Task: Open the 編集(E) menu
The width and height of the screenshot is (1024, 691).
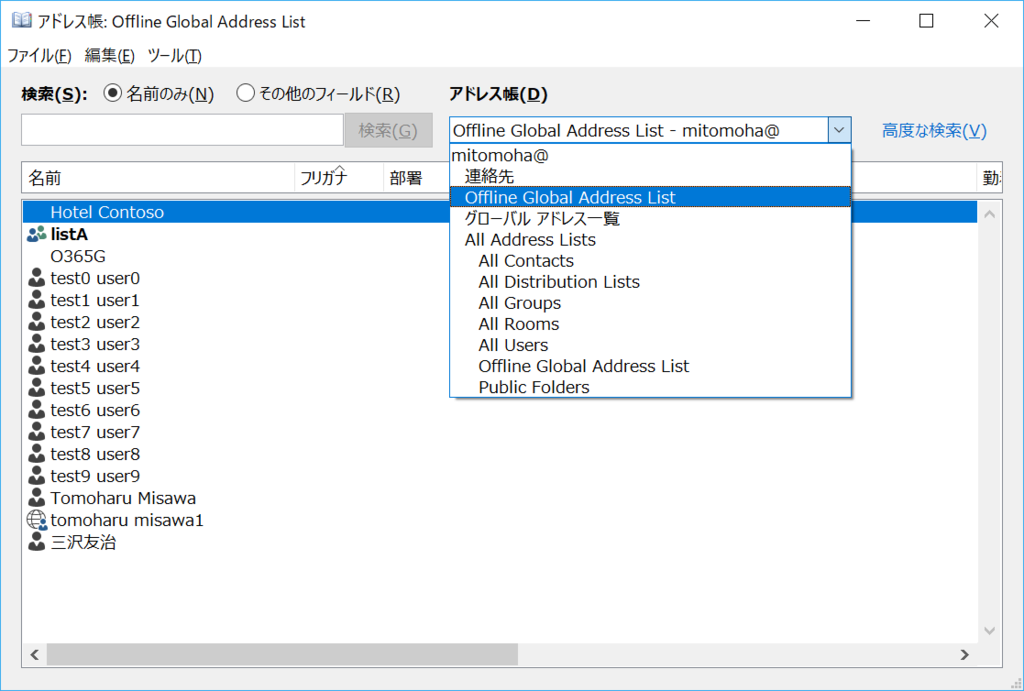Action: point(109,56)
